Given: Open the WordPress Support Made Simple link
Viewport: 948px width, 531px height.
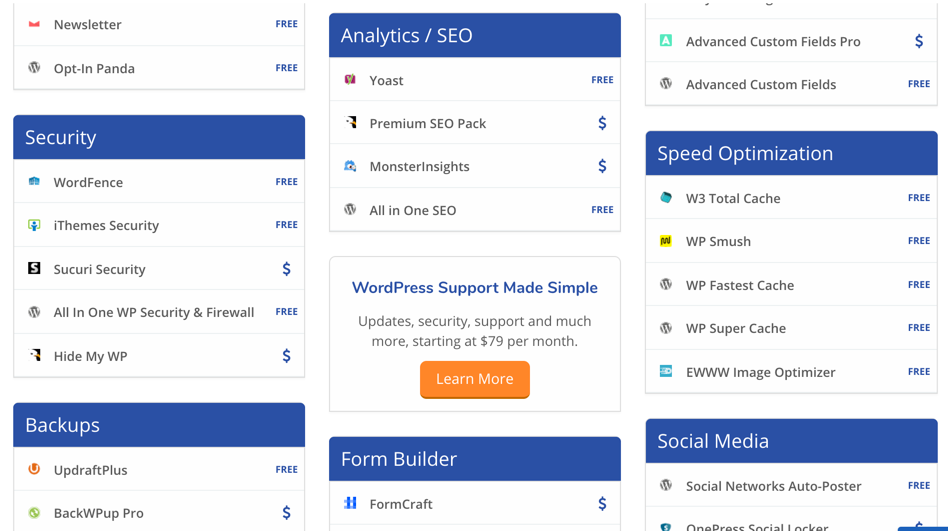Looking at the screenshot, I should click(475, 288).
